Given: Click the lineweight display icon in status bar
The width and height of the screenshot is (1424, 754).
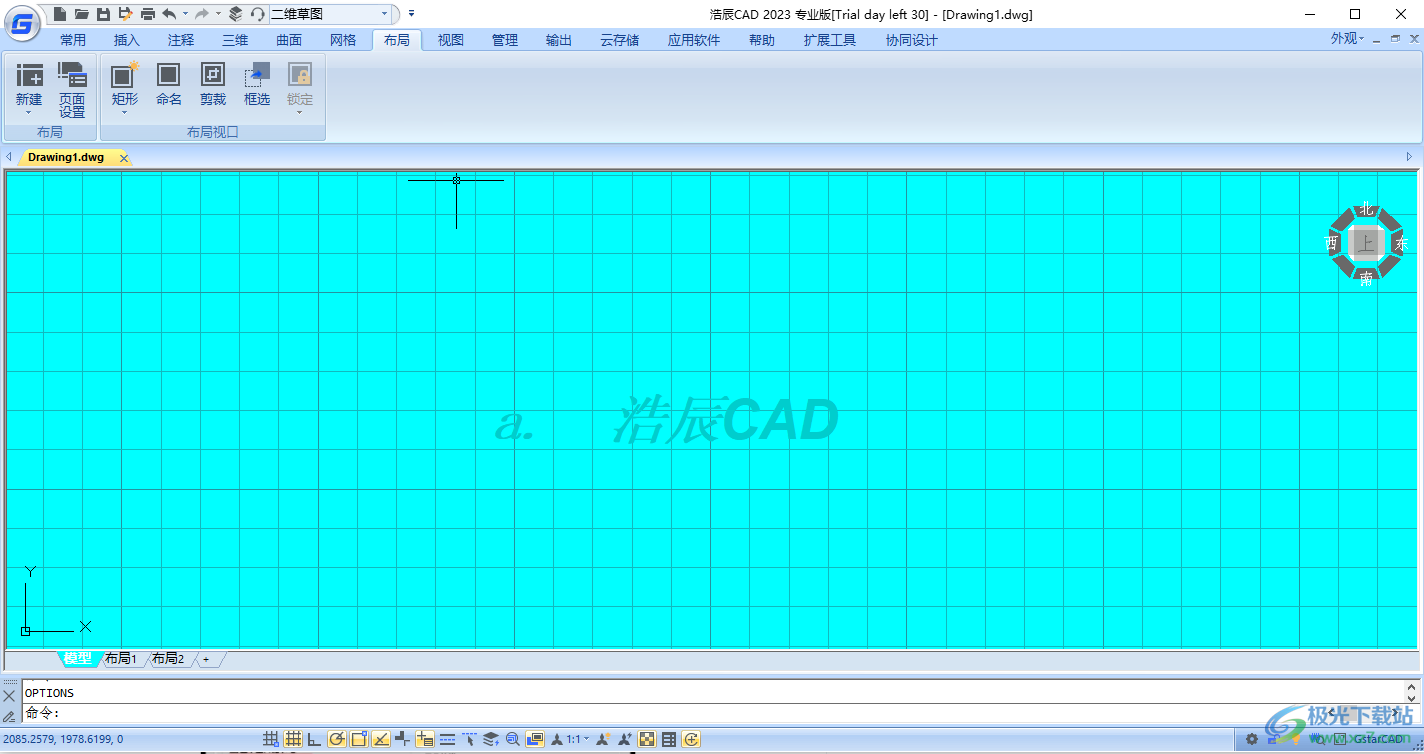Looking at the screenshot, I should (x=447, y=740).
